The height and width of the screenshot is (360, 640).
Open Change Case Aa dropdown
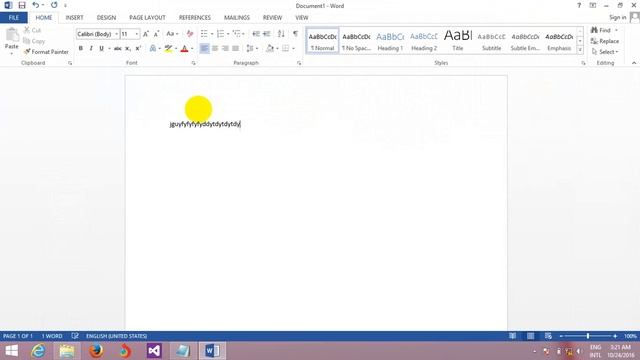[172, 34]
